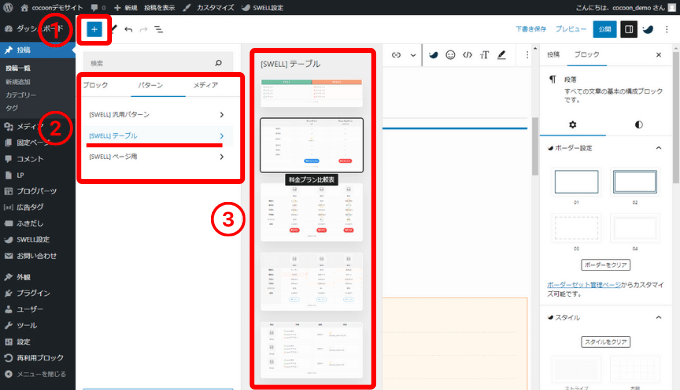Collapse the スタイル panel
The height and width of the screenshot is (390, 680).
point(605,318)
